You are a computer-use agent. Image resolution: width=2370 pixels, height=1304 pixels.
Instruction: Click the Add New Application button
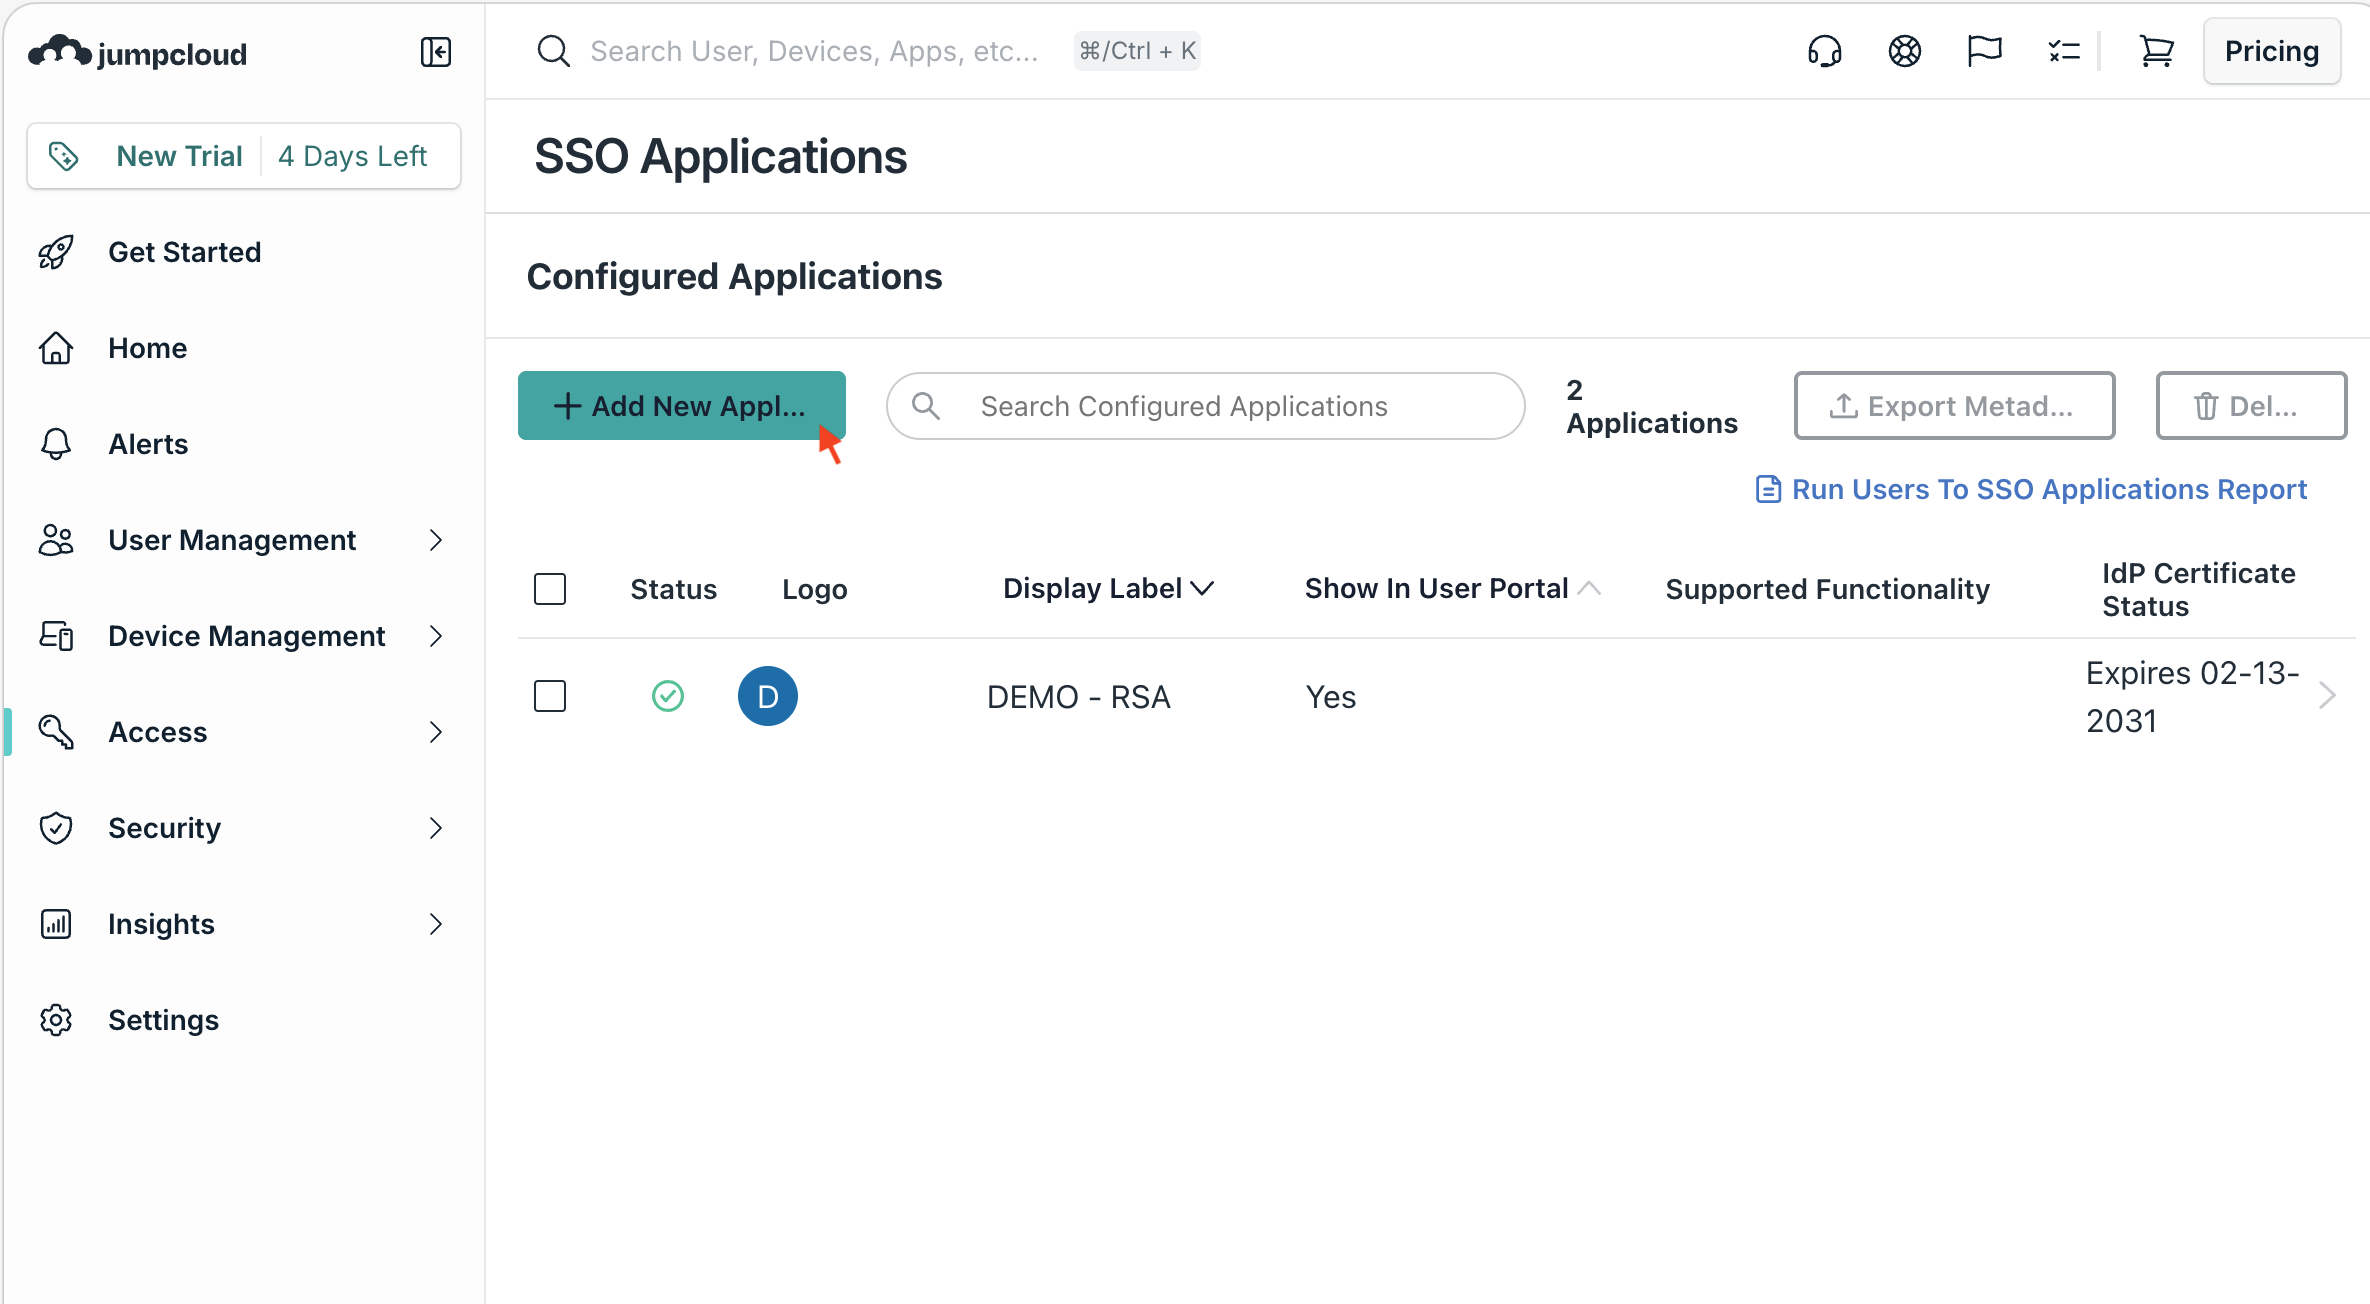tap(681, 406)
